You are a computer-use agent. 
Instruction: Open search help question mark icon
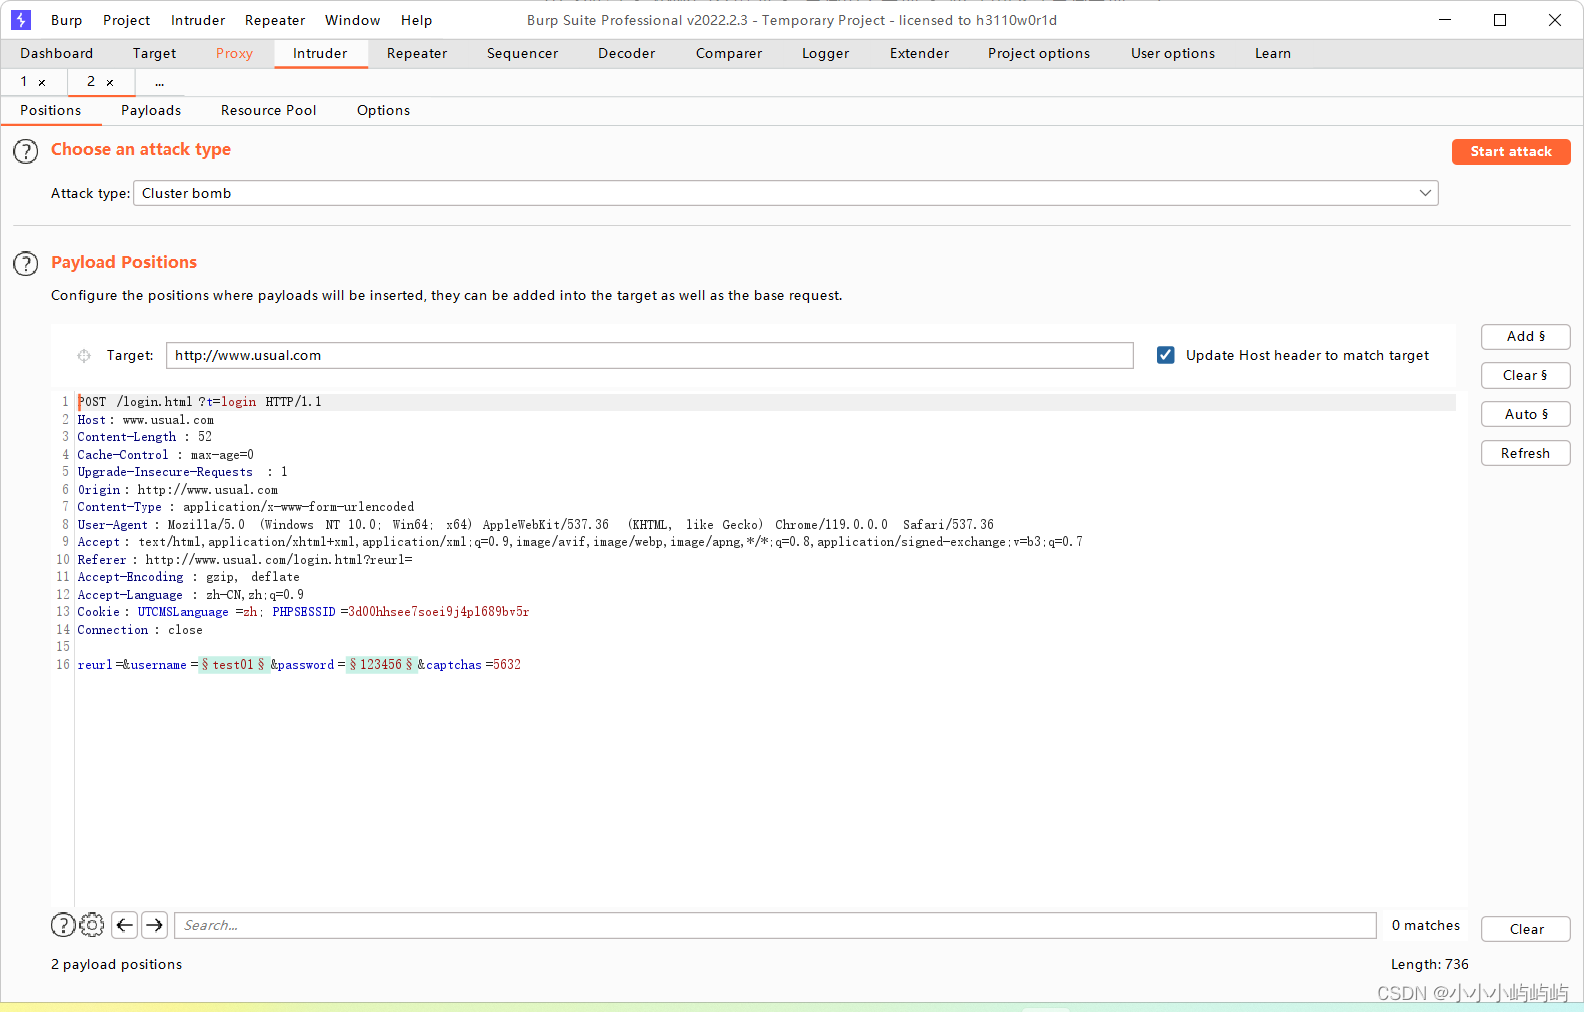(x=62, y=925)
